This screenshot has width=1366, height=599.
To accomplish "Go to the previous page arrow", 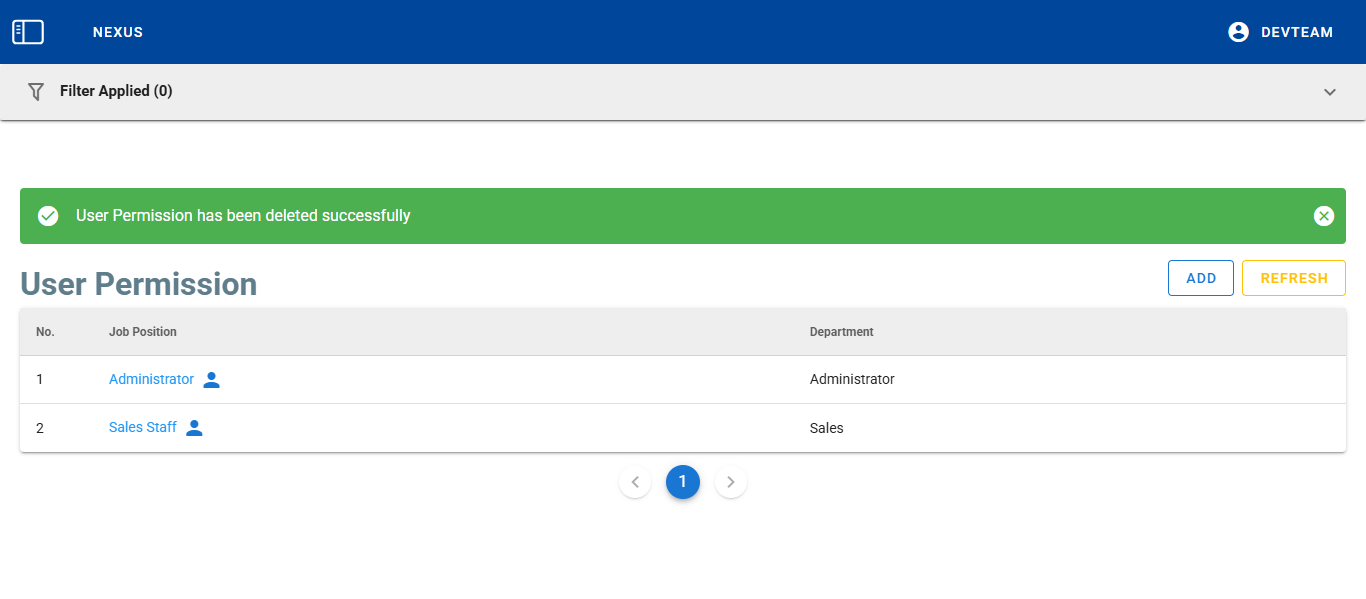I will 635,482.
